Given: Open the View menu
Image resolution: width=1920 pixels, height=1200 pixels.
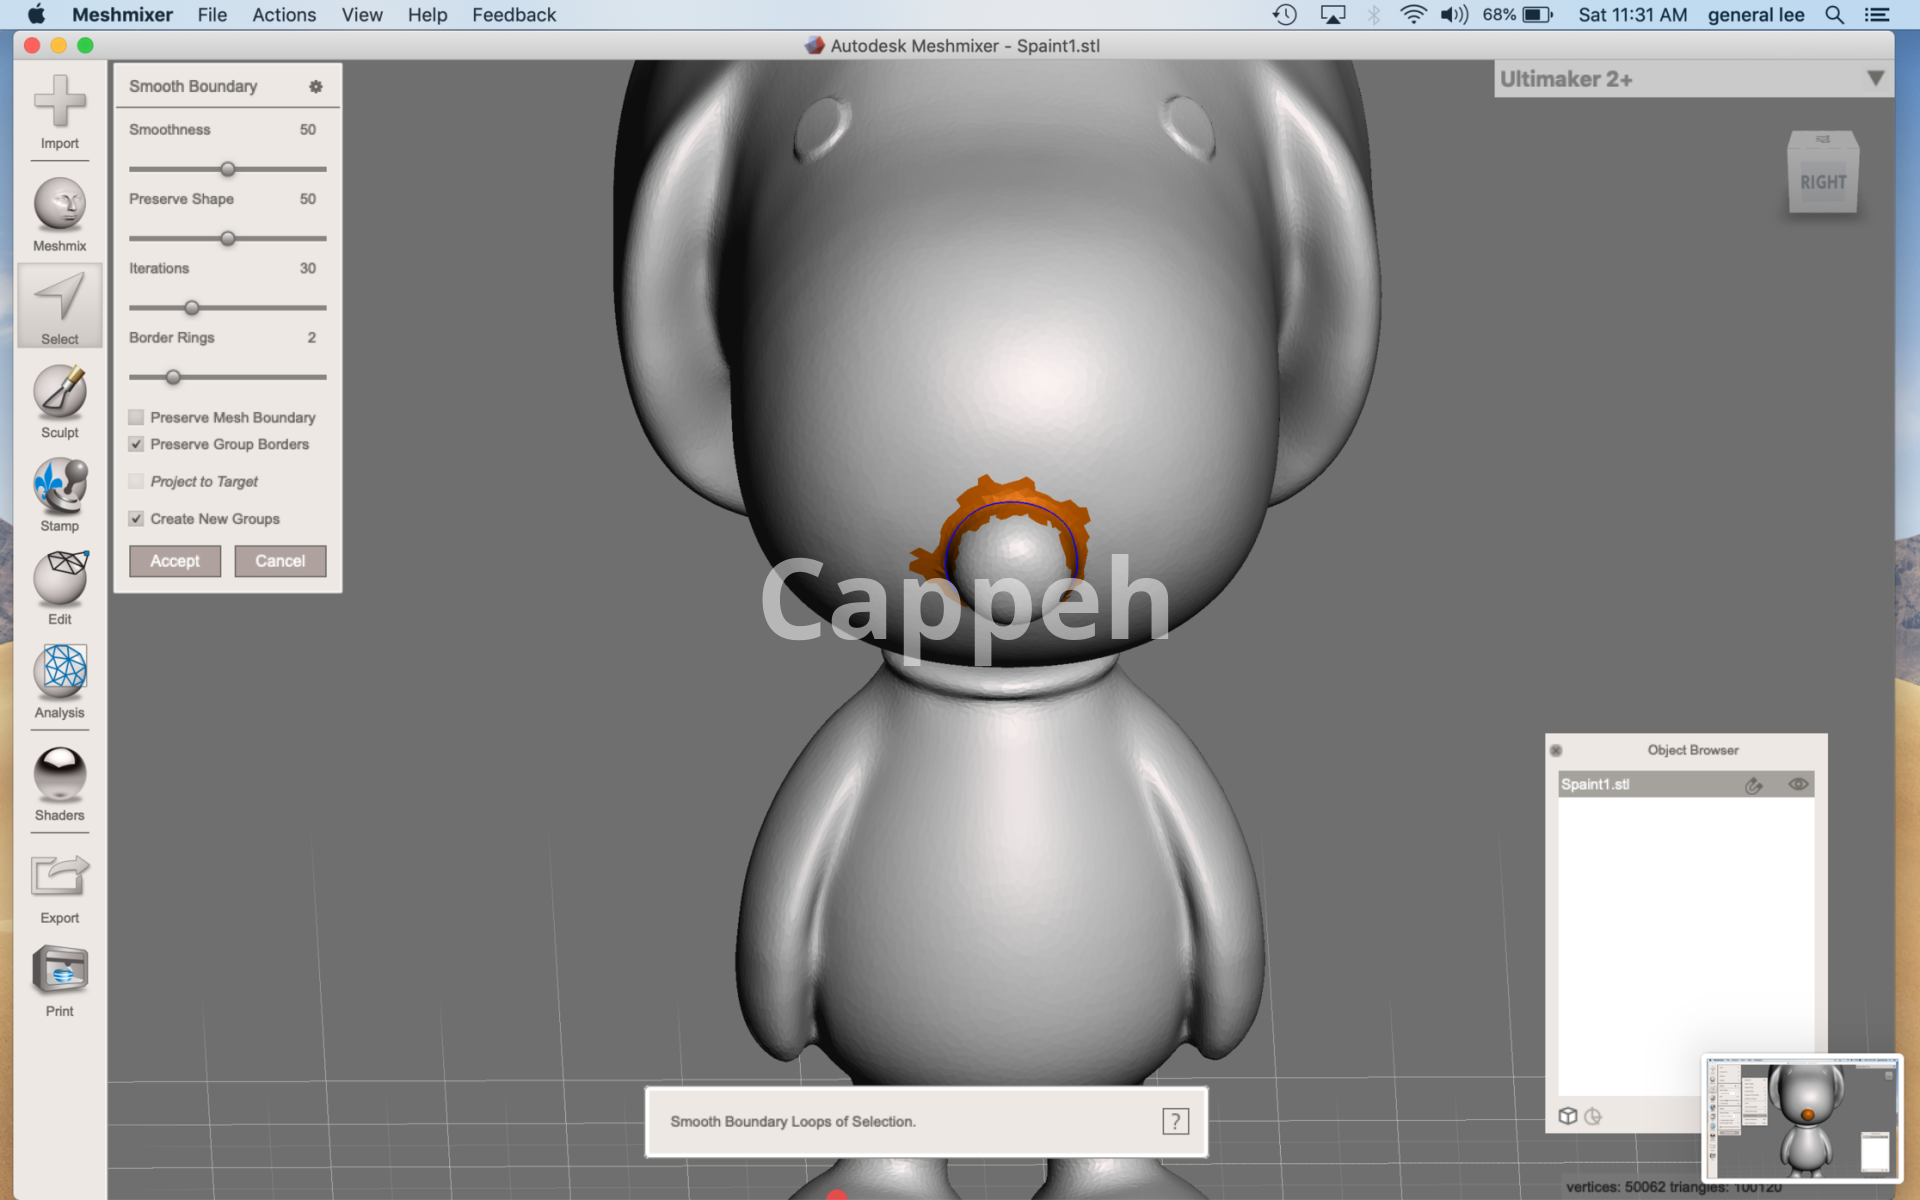Looking at the screenshot, I should pyautogui.click(x=361, y=15).
